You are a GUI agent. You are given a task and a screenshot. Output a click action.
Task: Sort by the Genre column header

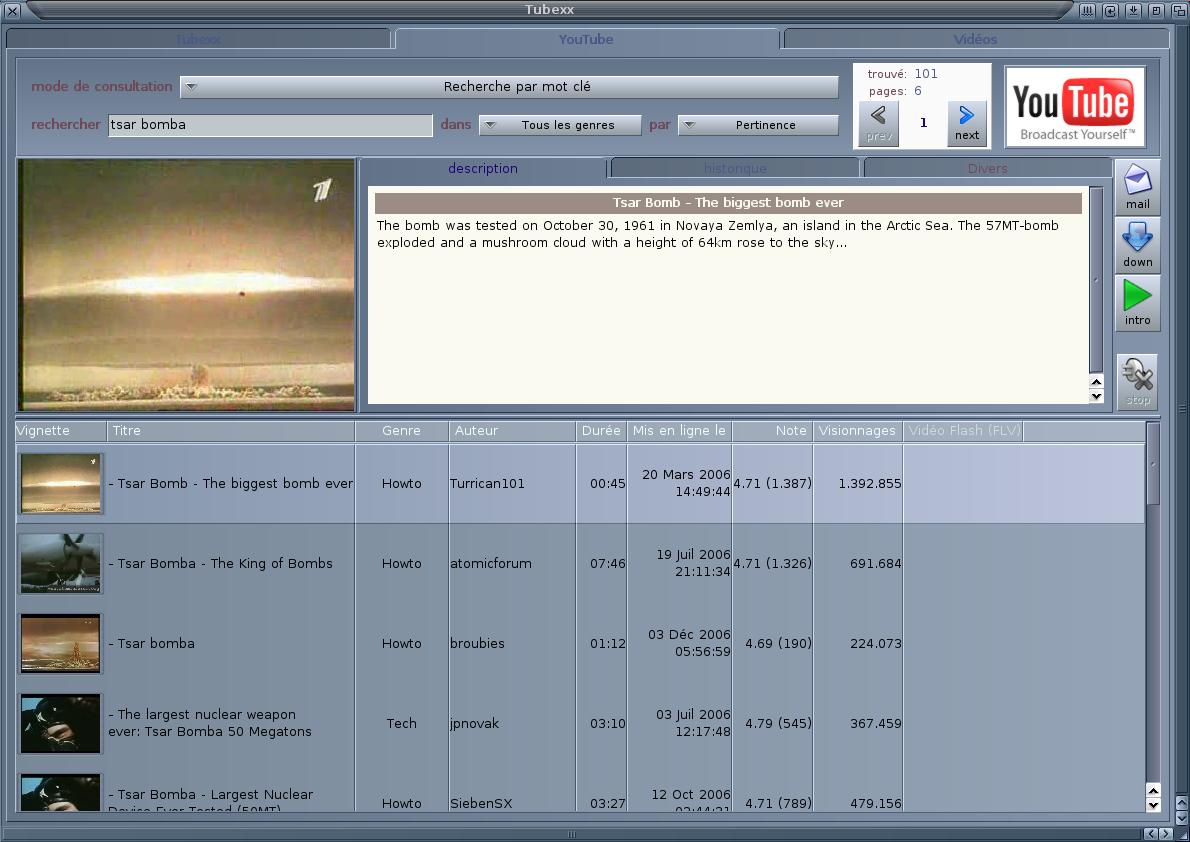click(401, 430)
